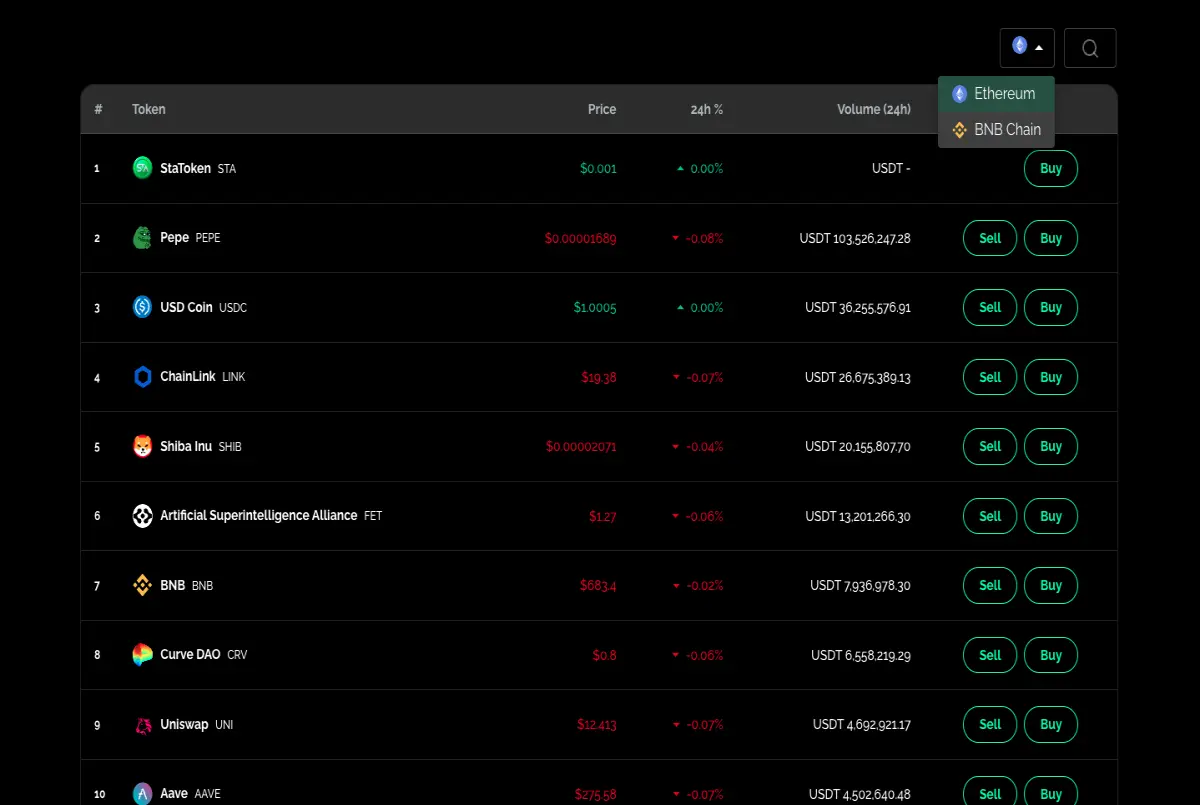Click the Price column header
This screenshot has width=1200, height=805.
[x=602, y=109]
